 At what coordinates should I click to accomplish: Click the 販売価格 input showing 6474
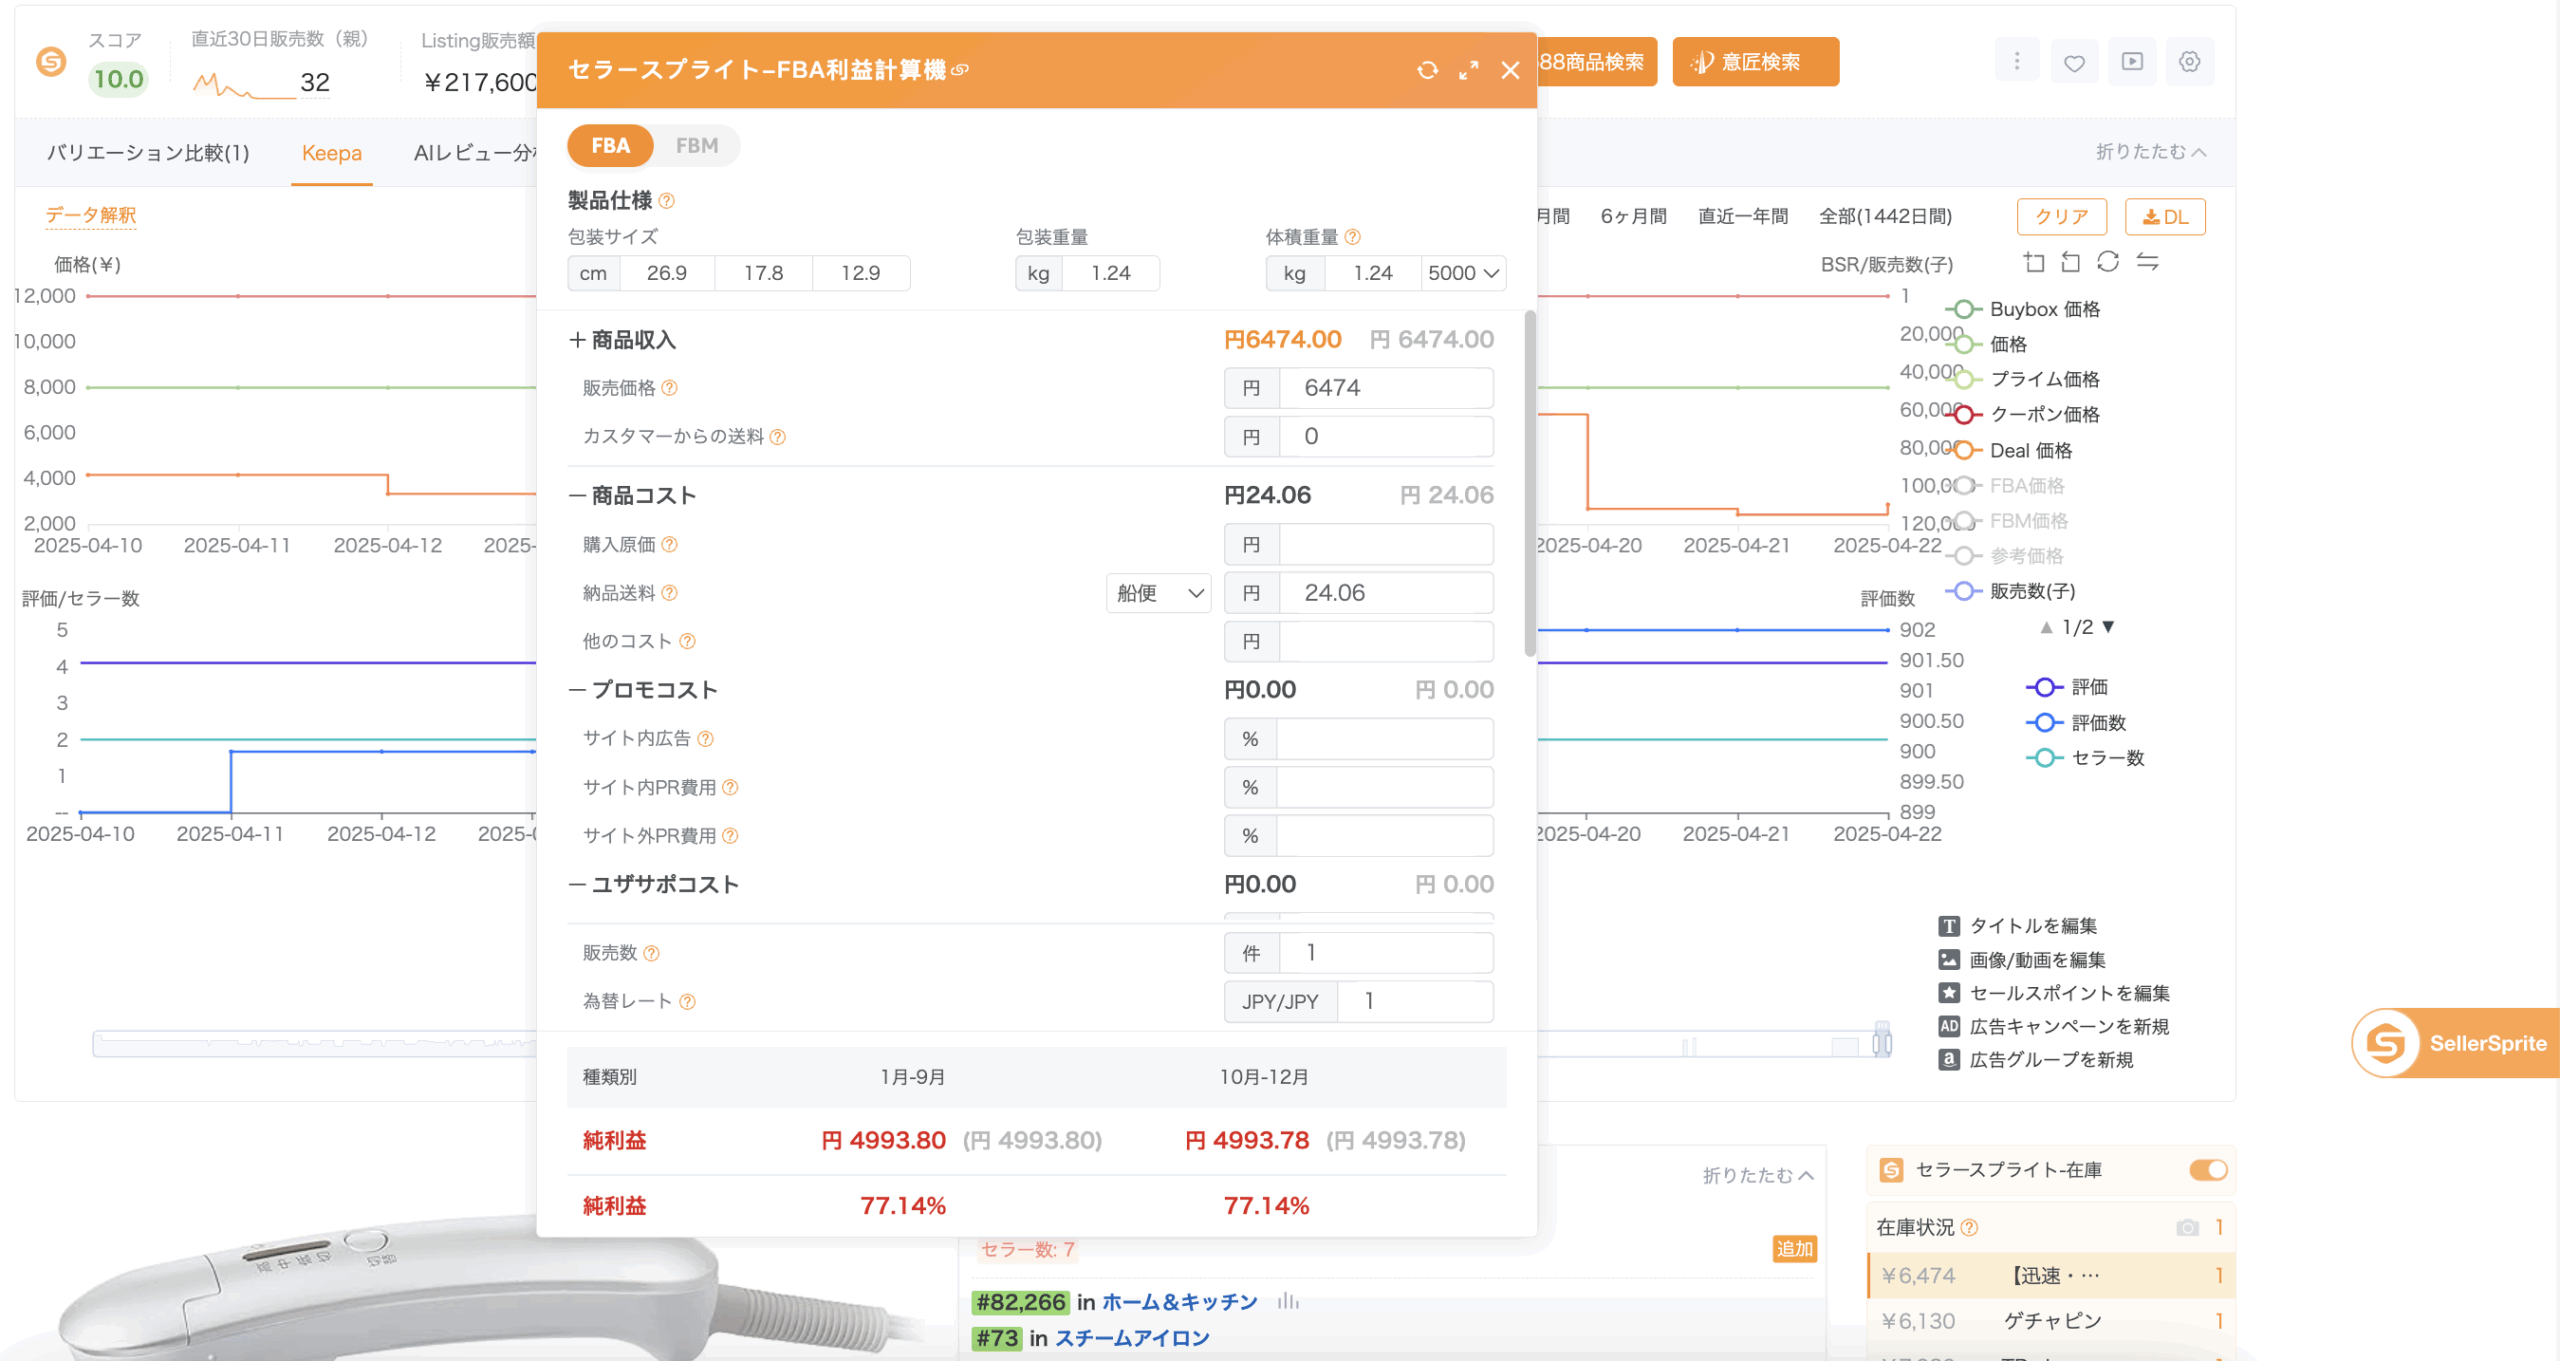click(1386, 388)
